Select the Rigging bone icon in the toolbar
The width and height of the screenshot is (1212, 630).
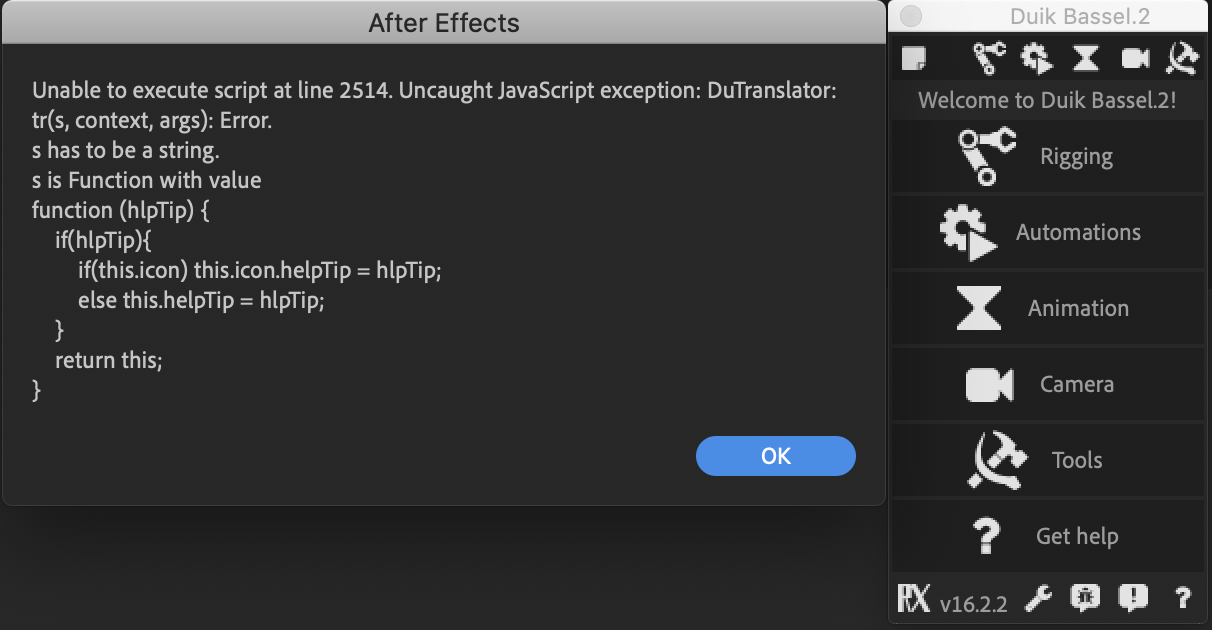pos(988,58)
